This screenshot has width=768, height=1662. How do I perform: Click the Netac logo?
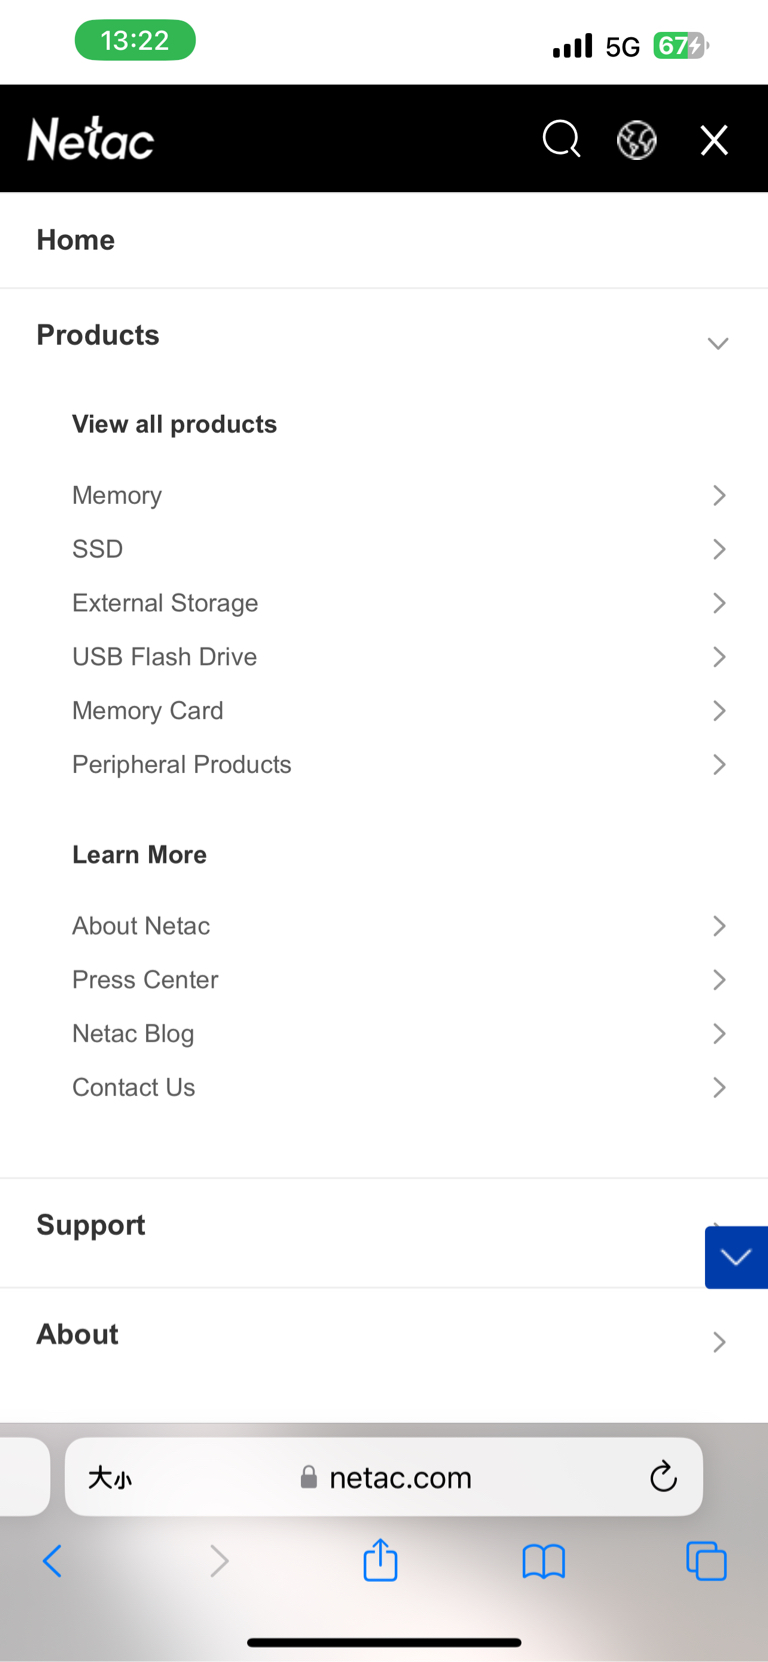[91, 139]
